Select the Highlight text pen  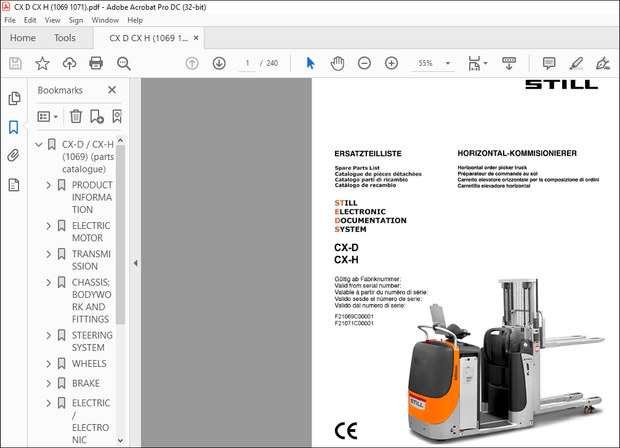[x=576, y=63]
